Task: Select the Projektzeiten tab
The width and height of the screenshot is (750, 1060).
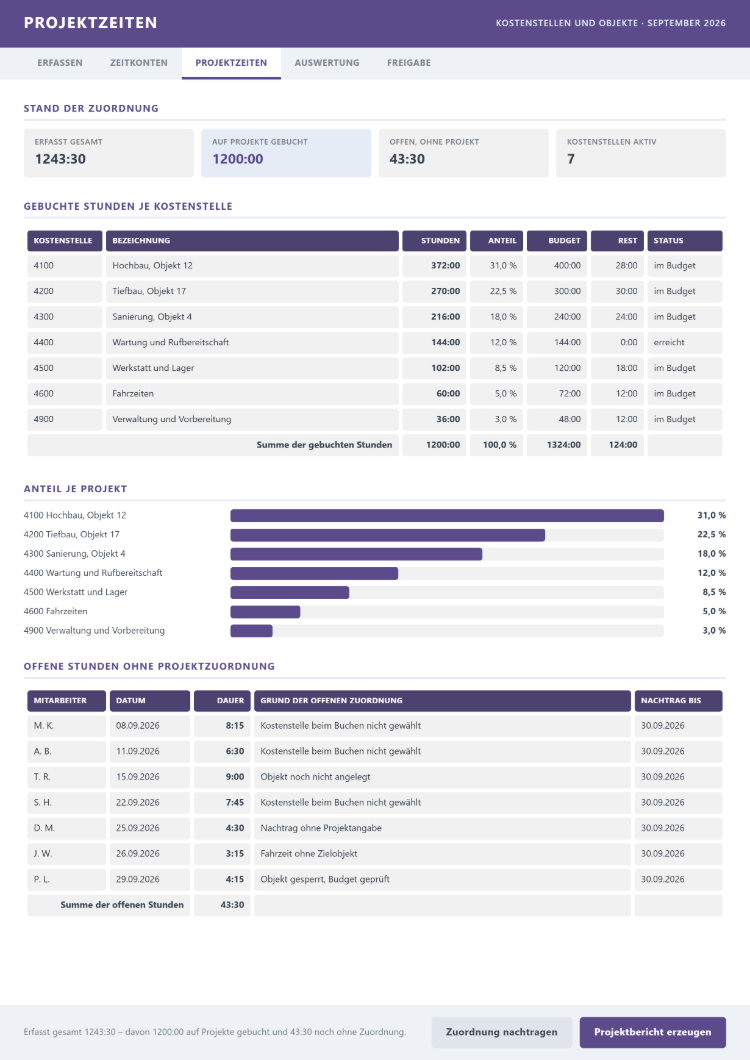Action: [231, 63]
